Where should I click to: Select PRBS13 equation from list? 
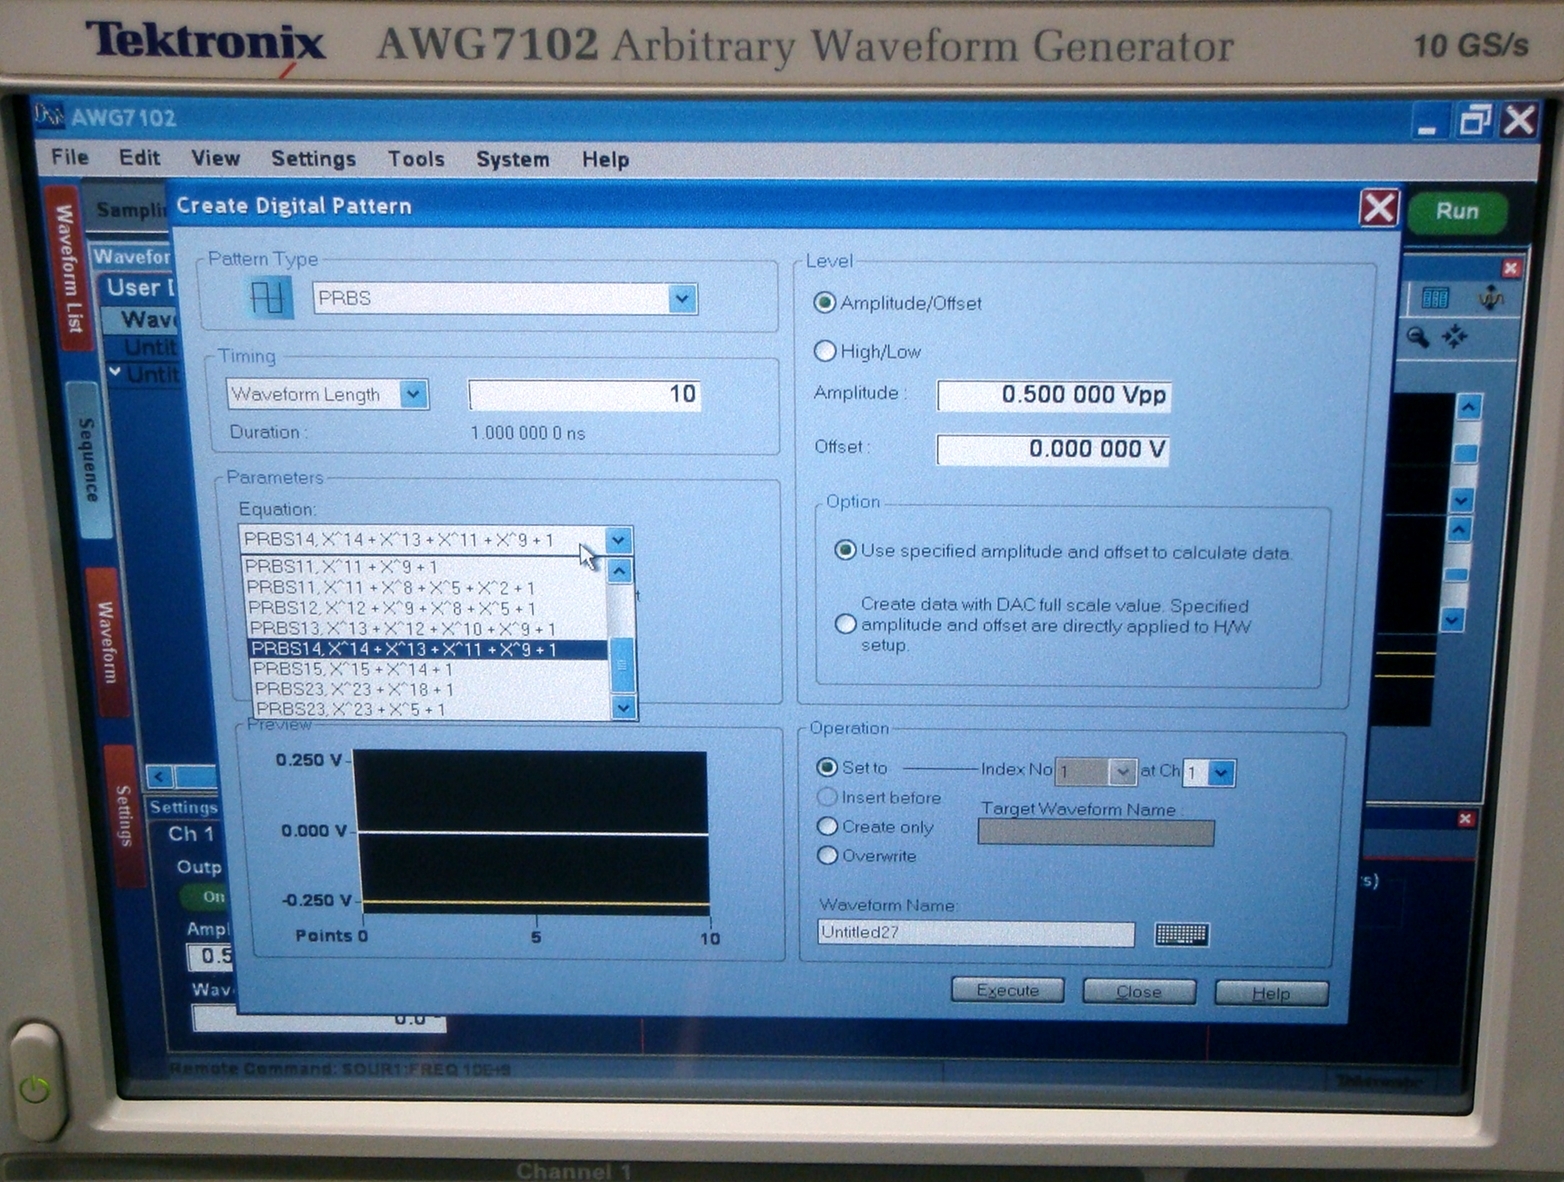pos(428,629)
